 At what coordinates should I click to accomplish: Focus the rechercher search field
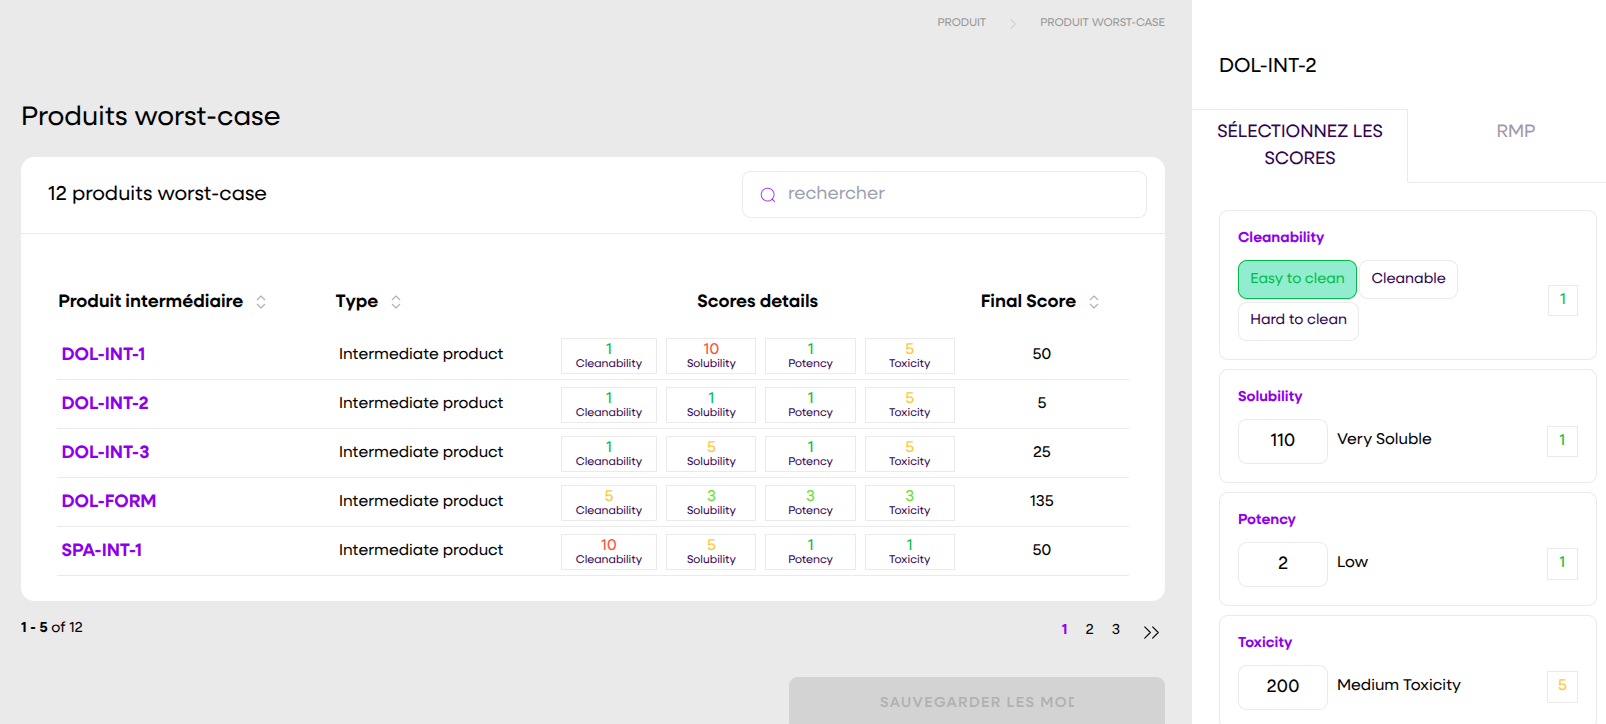(x=944, y=194)
